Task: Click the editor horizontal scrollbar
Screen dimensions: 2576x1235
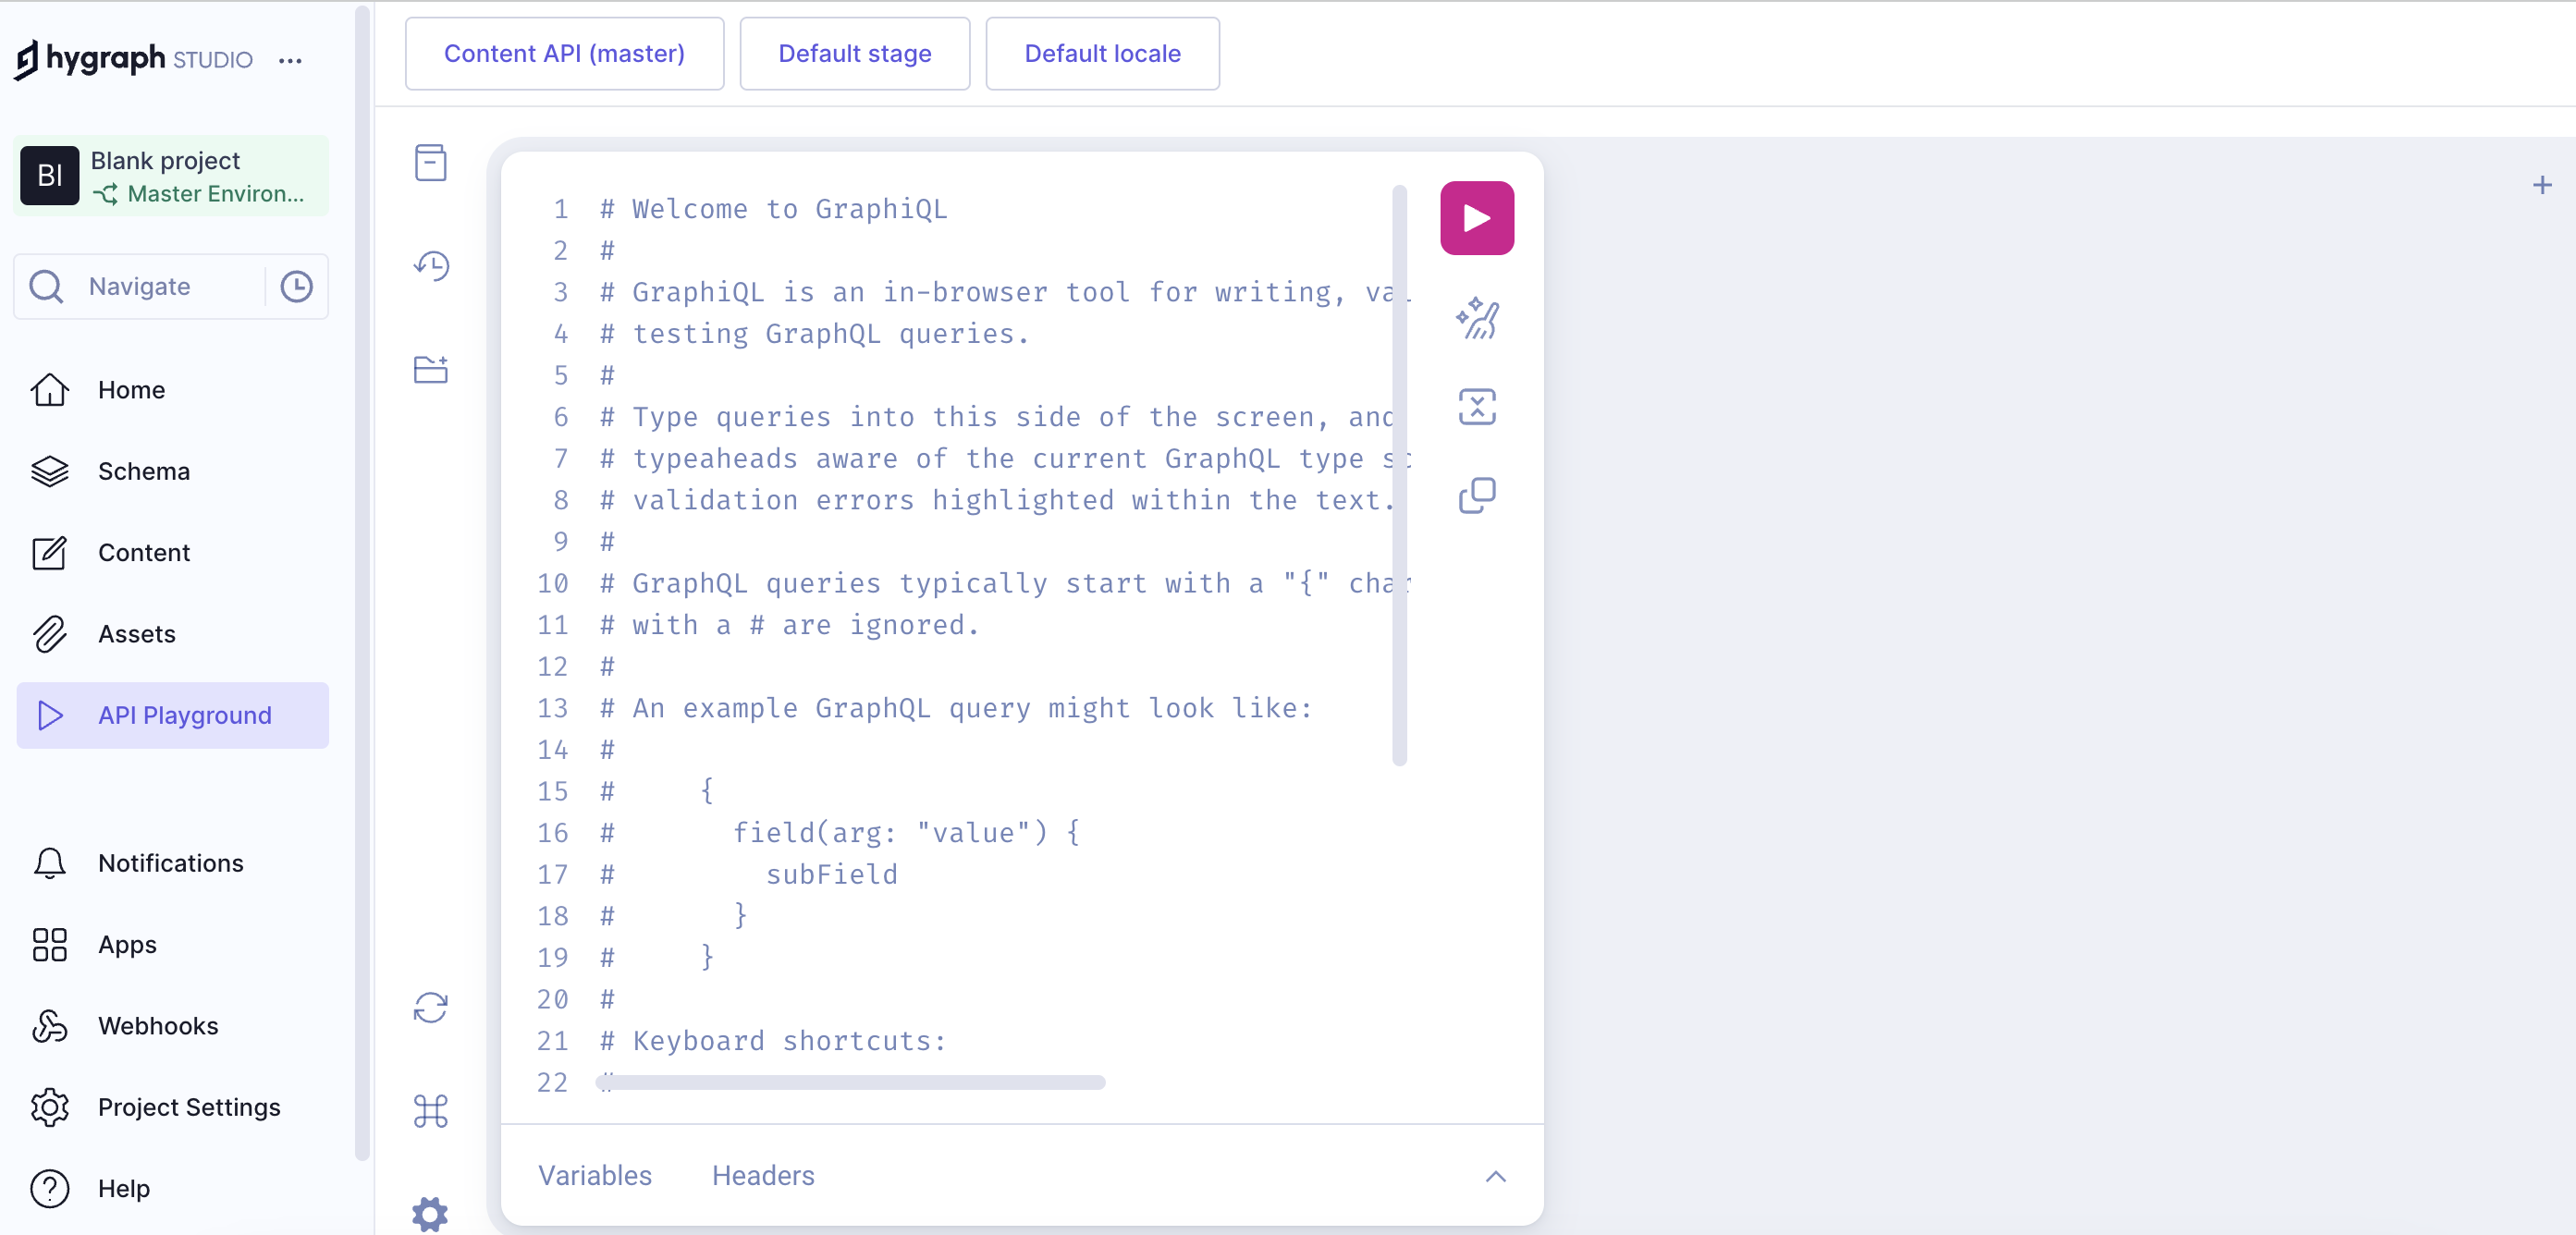Action: click(x=851, y=1083)
